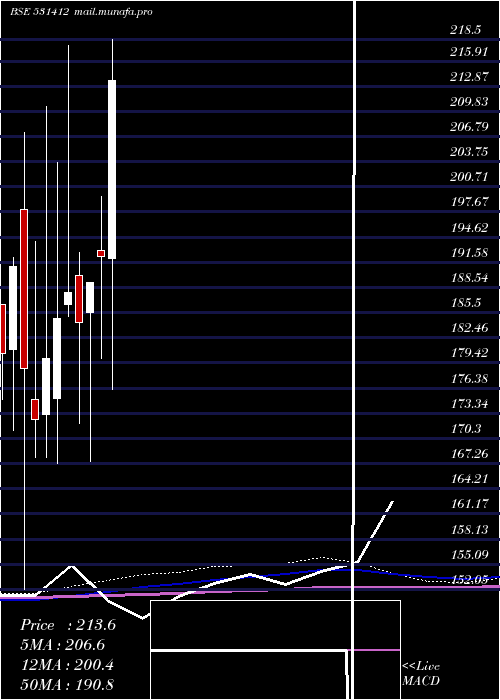This screenshot has height=700, width=500.
Task: Click the 200.71 price axis label
Action: tap(469, 177)
